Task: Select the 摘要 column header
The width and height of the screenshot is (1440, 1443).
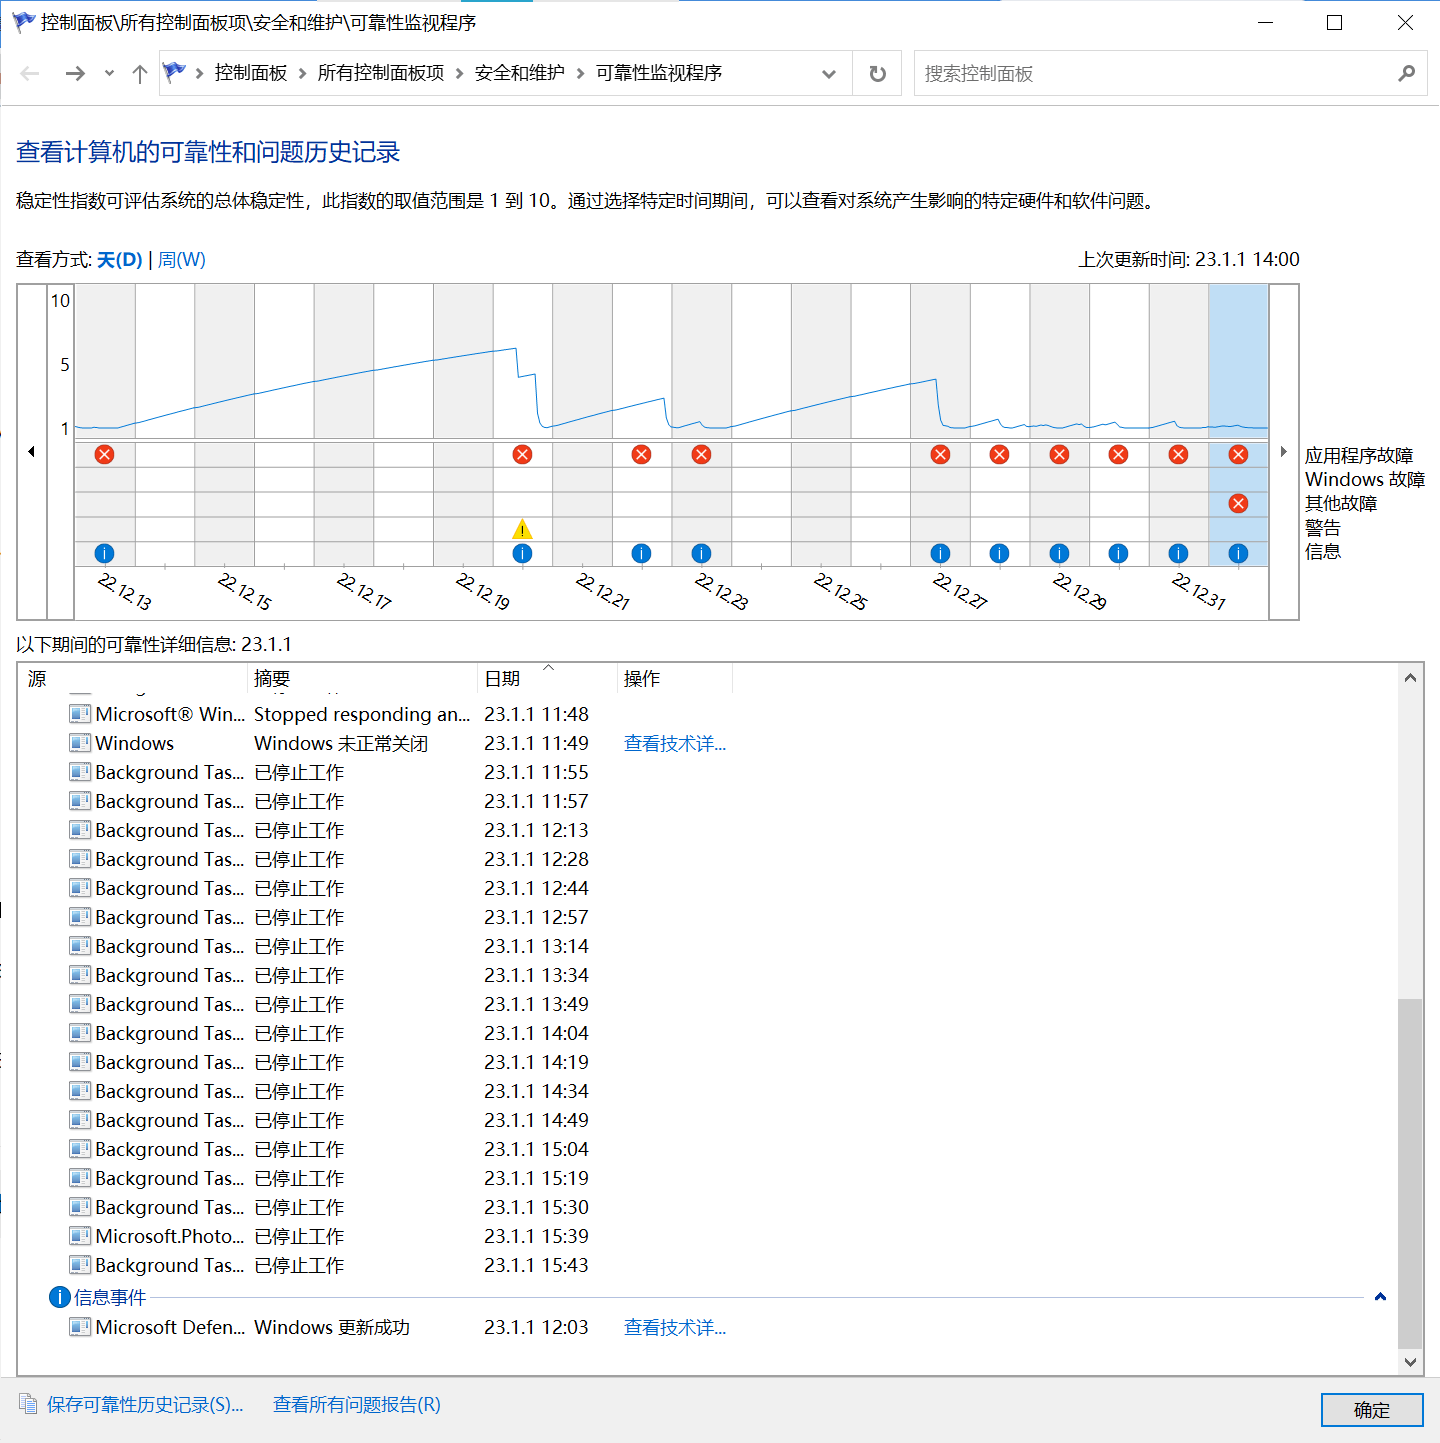Action: [363, 679]
